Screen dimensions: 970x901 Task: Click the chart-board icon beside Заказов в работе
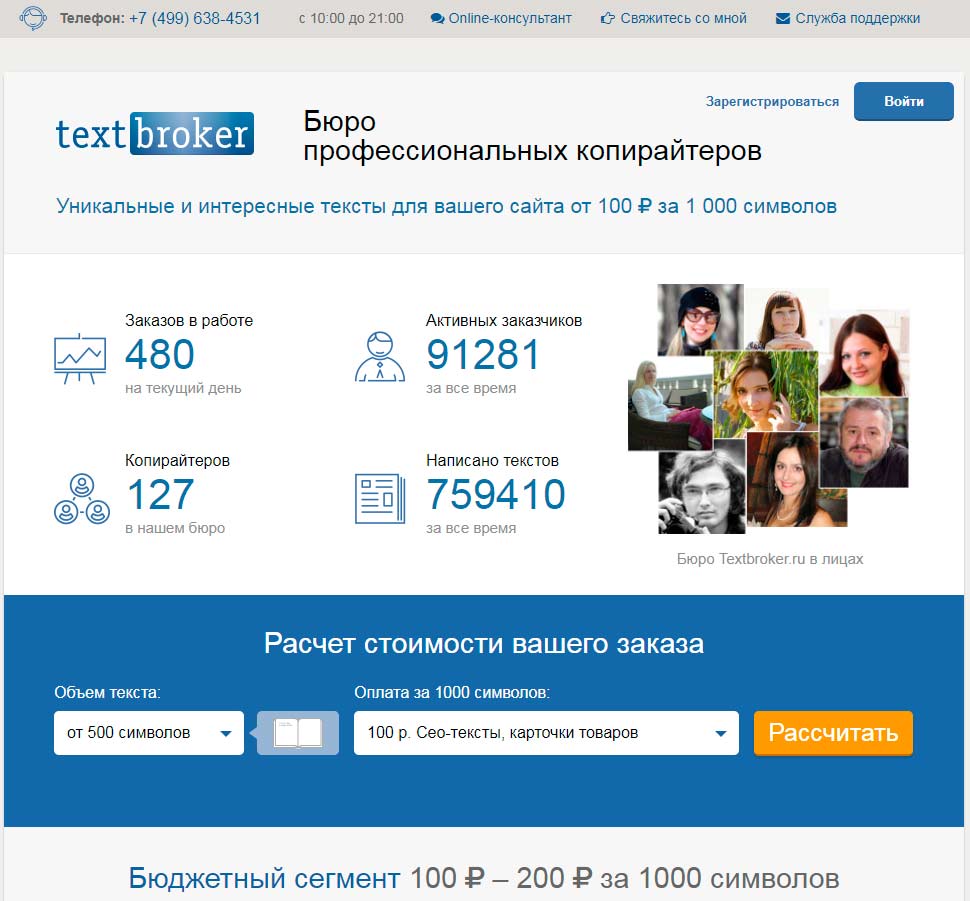pos(80,359)
